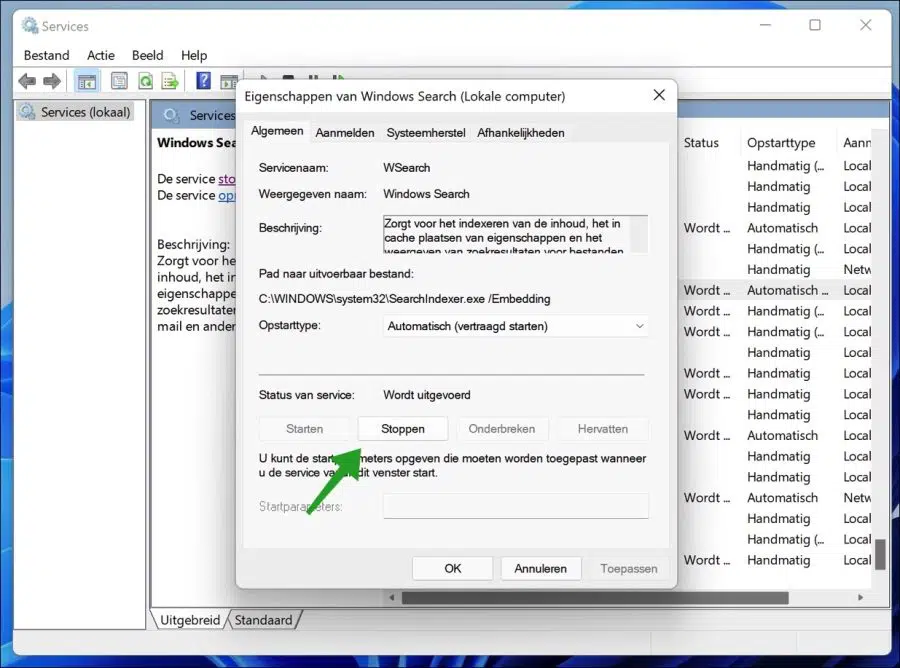900x668 pixels.
Task: Select the 'Automatisch ...' delayed start row cell
Action: pyautogui.click(x=788, y=290)
